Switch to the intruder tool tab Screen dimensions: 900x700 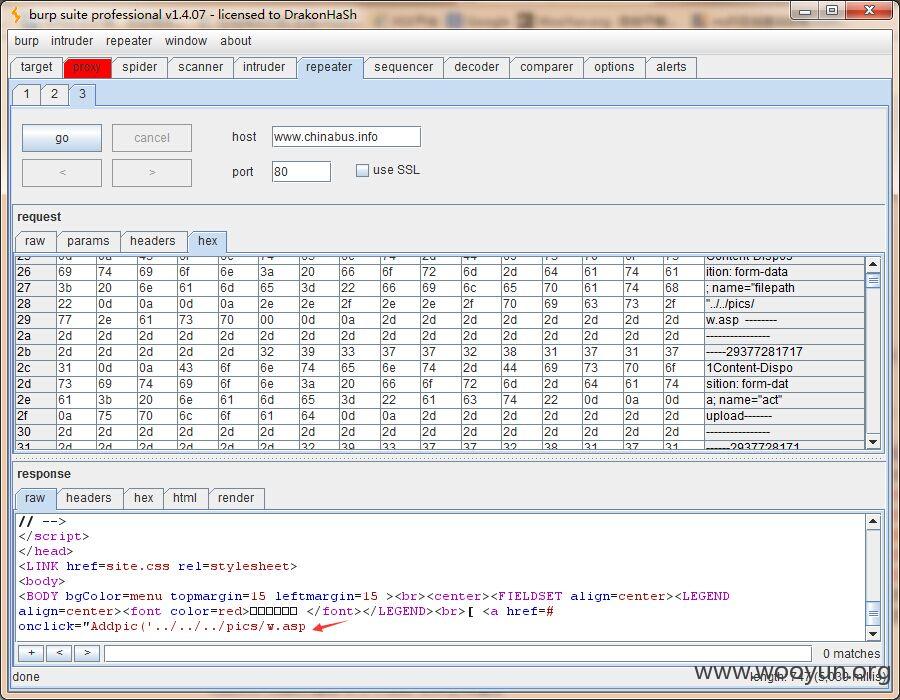[264, 67]
